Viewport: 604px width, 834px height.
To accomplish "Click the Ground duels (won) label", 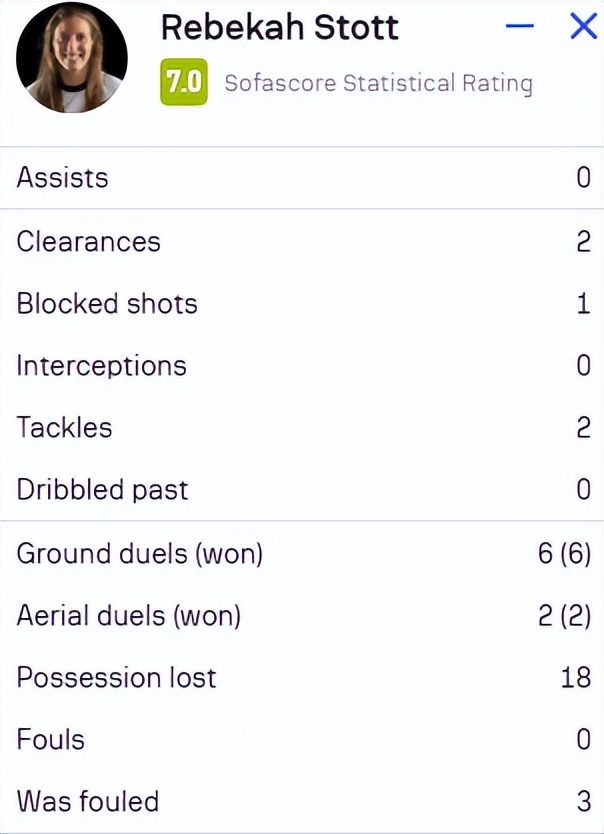I will [x=139, y=553].
